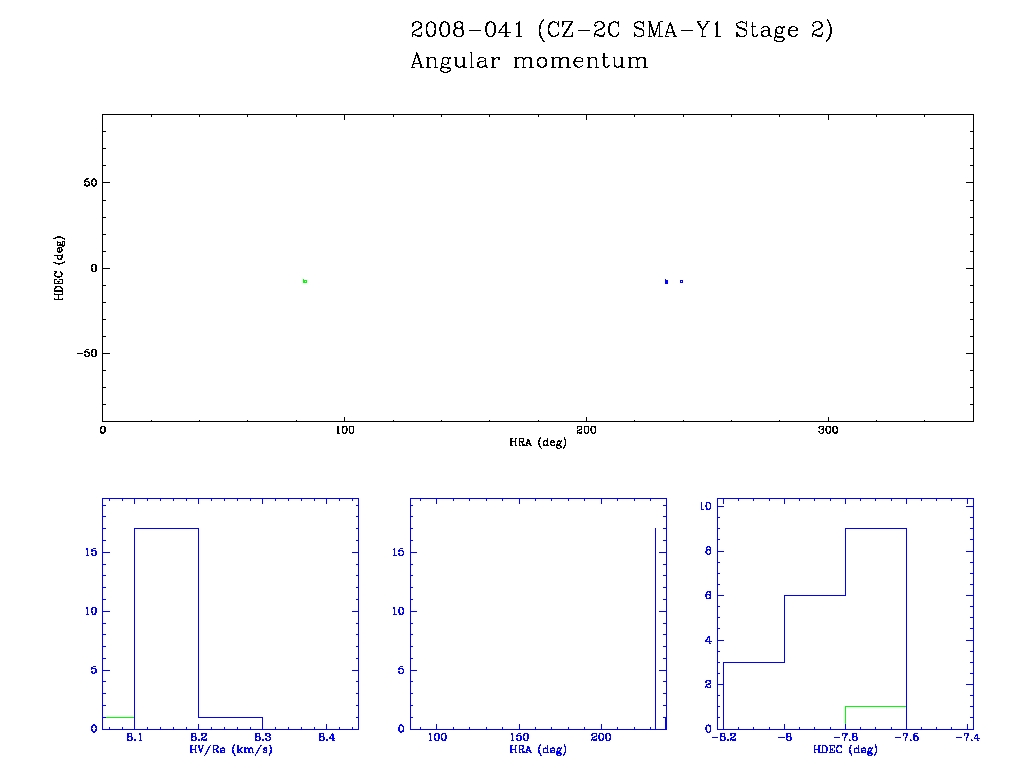Click the 'HRA (deg)' label under the middle histogram
The height and width of the screenshot is (768, 1024).
pos(538,749)
